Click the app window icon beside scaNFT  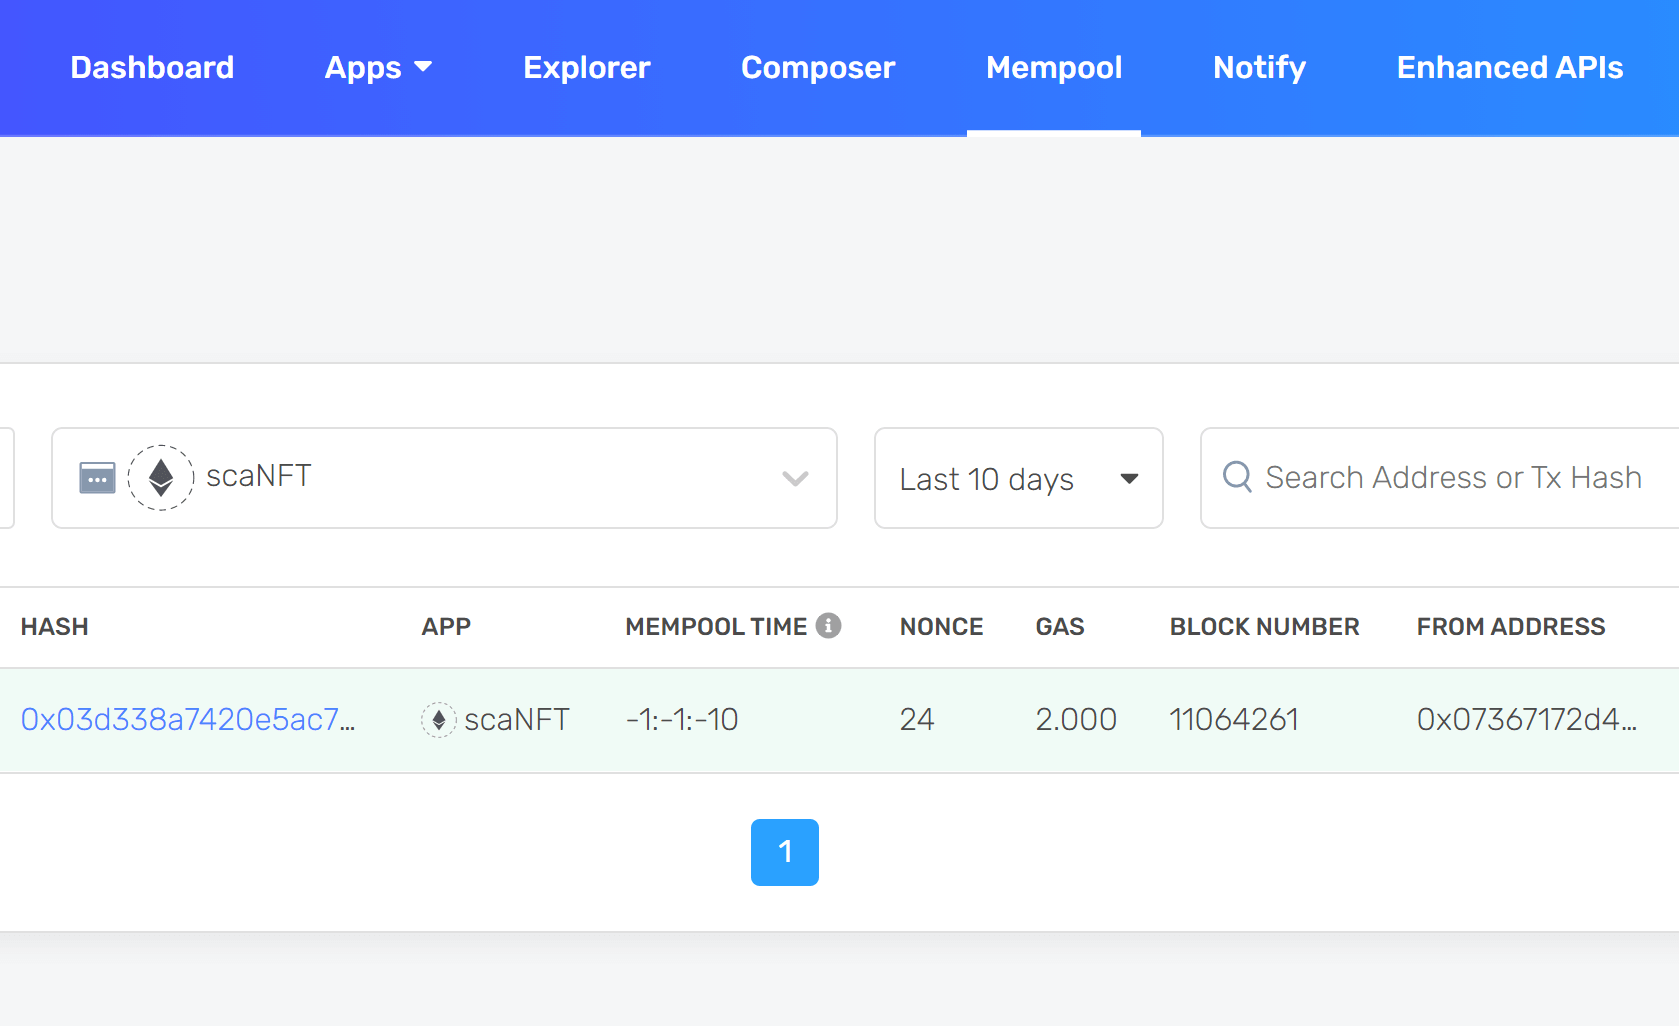tap(97, 478)
